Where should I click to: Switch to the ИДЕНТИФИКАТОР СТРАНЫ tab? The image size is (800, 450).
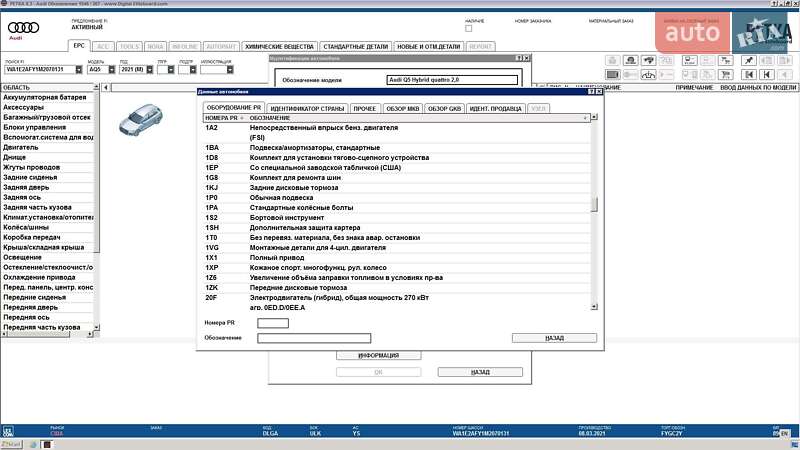pyautogui.click(x=308, y=107)
